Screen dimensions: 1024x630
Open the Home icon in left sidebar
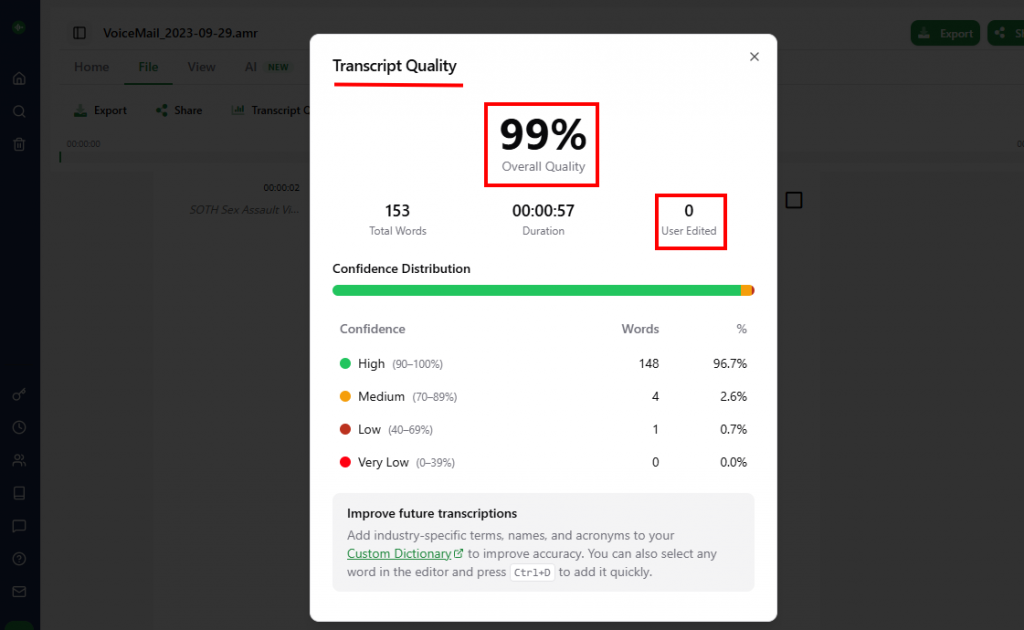pos(19,79)
